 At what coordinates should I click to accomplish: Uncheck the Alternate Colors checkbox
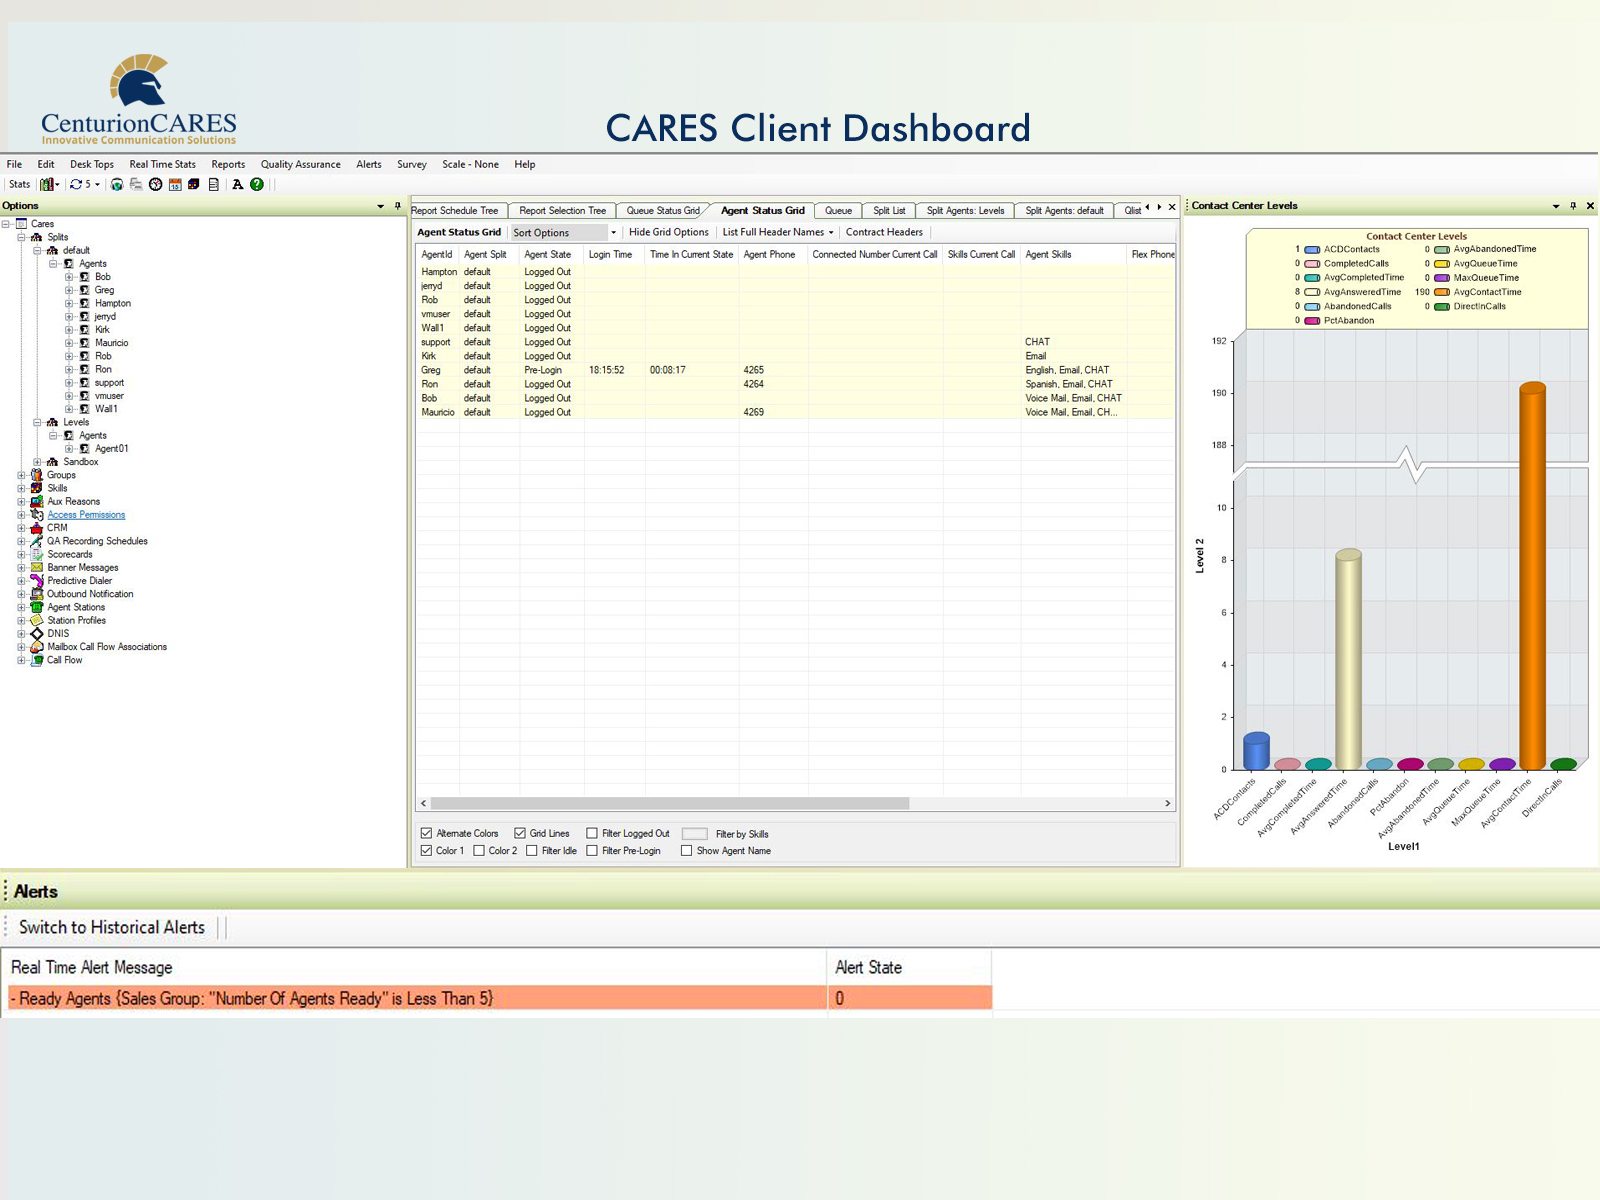[427, 833]
